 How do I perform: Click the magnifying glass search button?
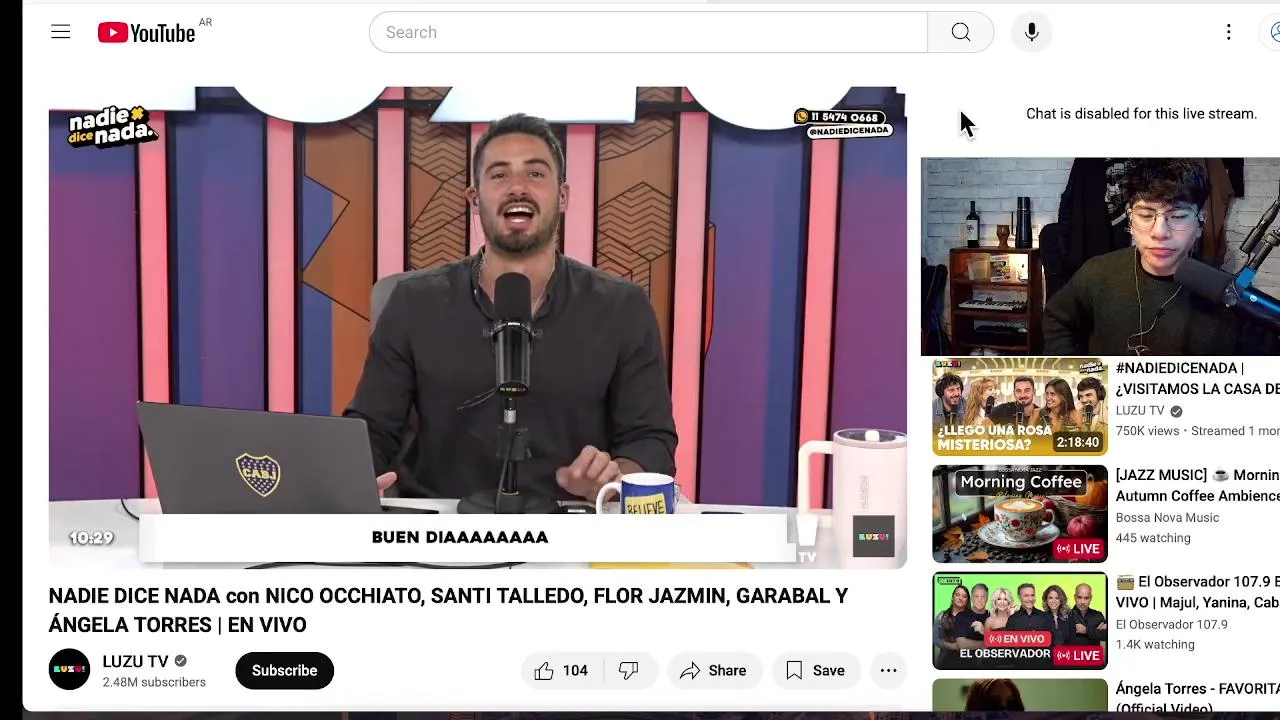pos(961,32)
